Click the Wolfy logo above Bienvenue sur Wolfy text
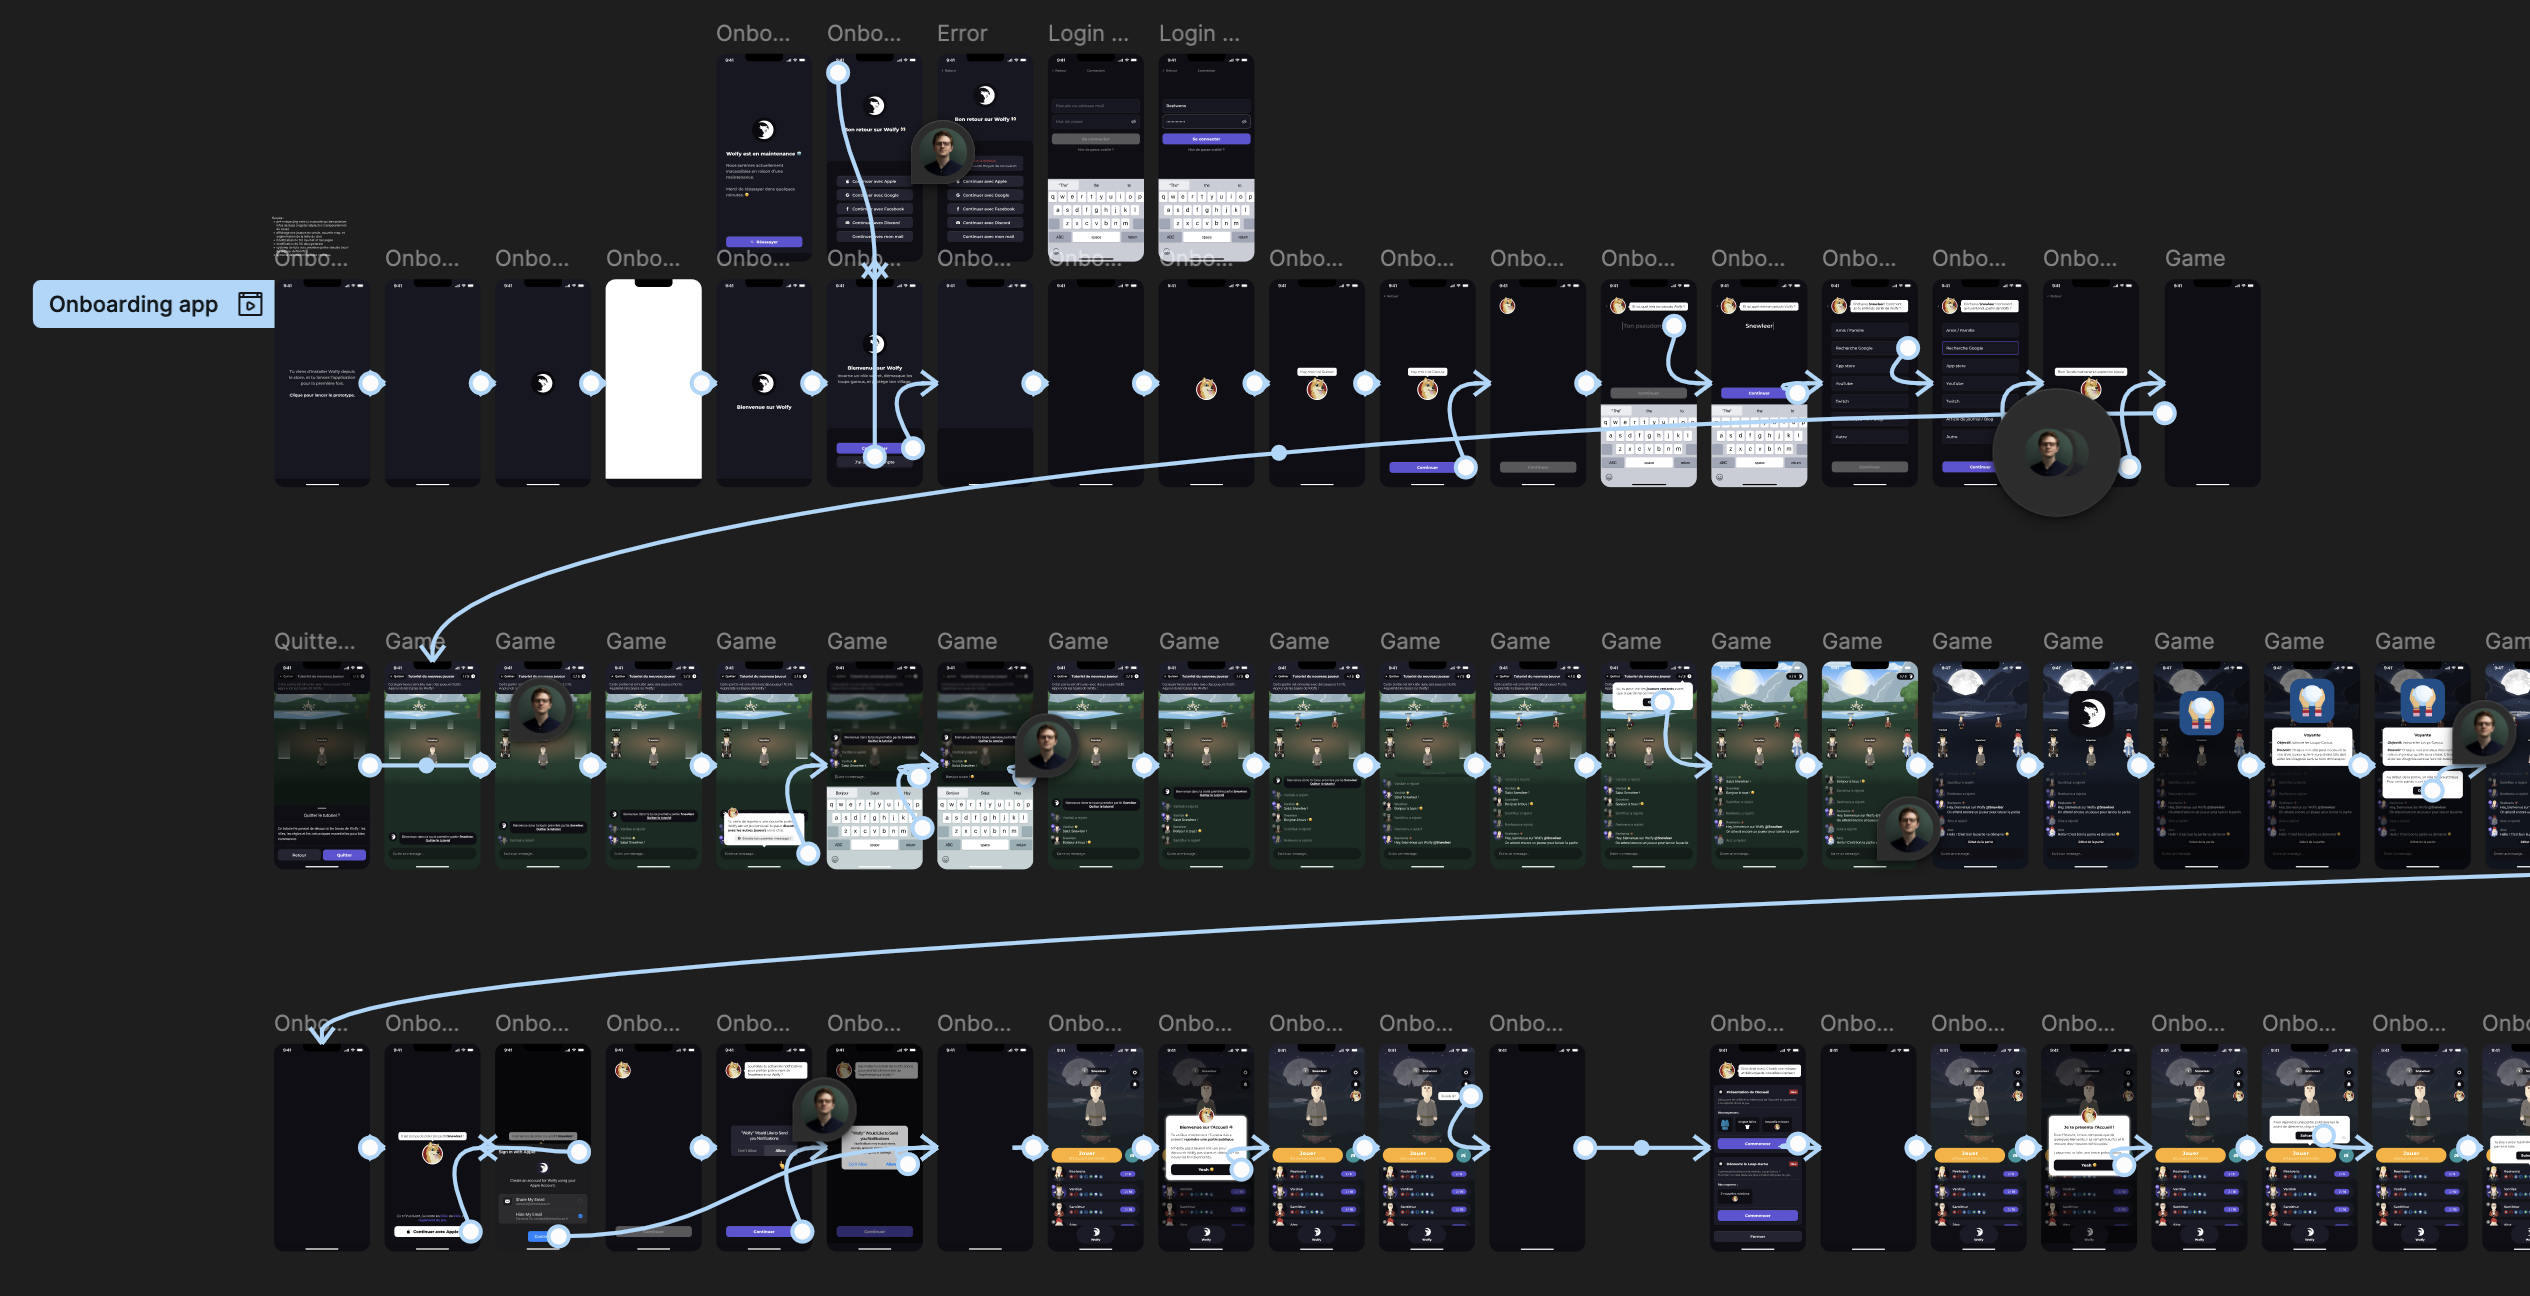Image resolution: width=2530 pixels, height=1296 pixels. coord(764,383)
